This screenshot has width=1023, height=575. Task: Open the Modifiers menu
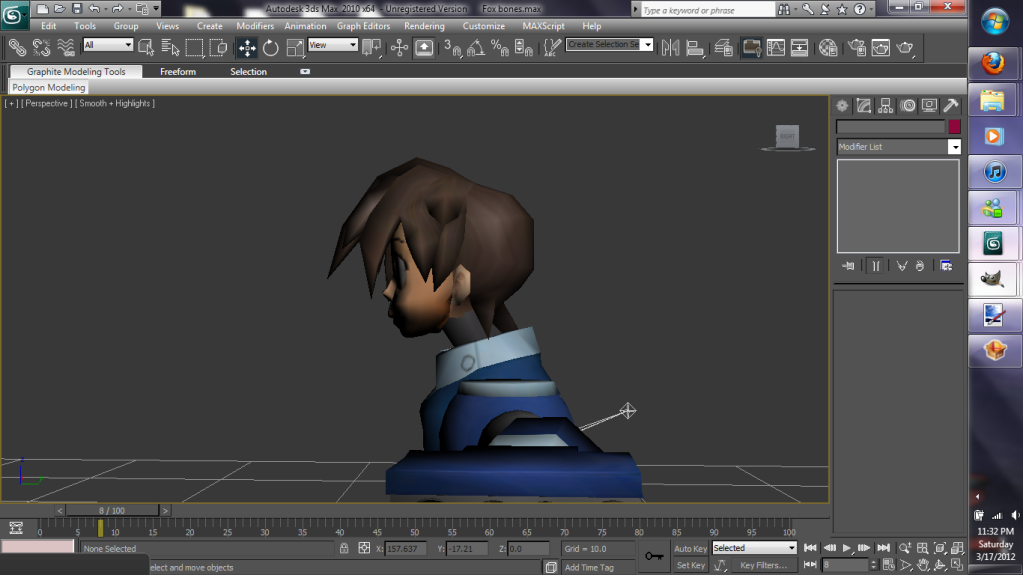(254, 26)
